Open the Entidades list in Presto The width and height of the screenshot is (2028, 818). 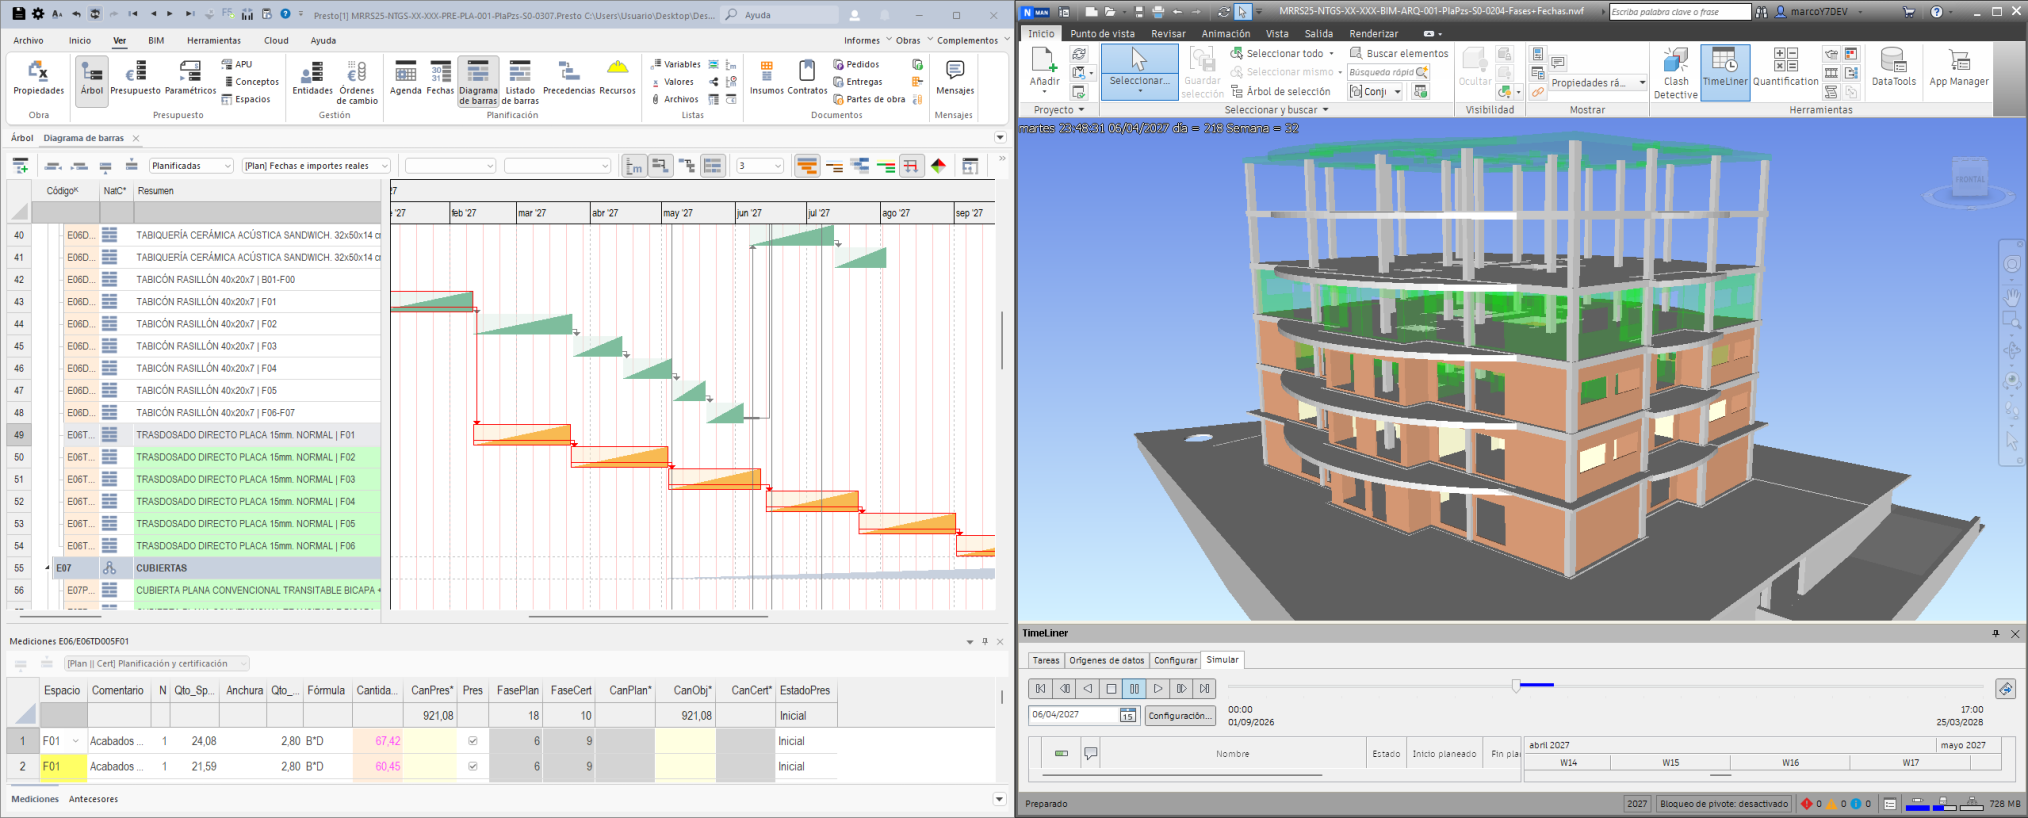click(312, 79)
